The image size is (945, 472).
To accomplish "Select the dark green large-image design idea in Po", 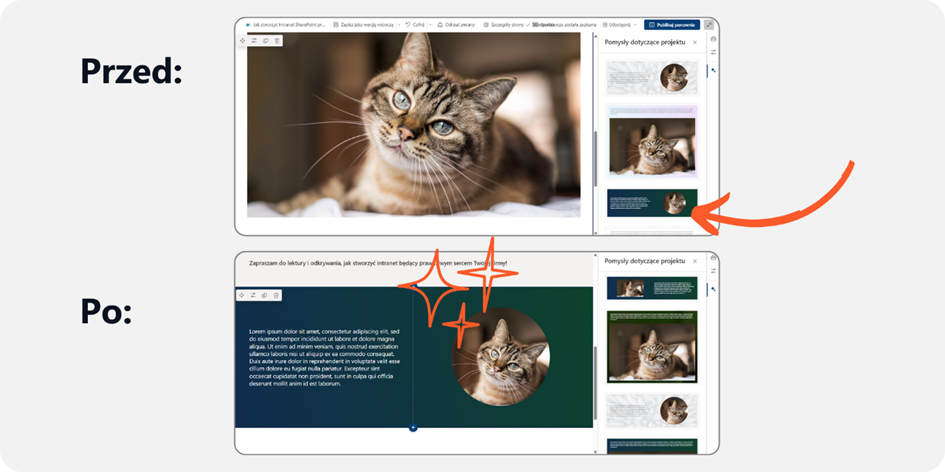I will pos(651,347).
